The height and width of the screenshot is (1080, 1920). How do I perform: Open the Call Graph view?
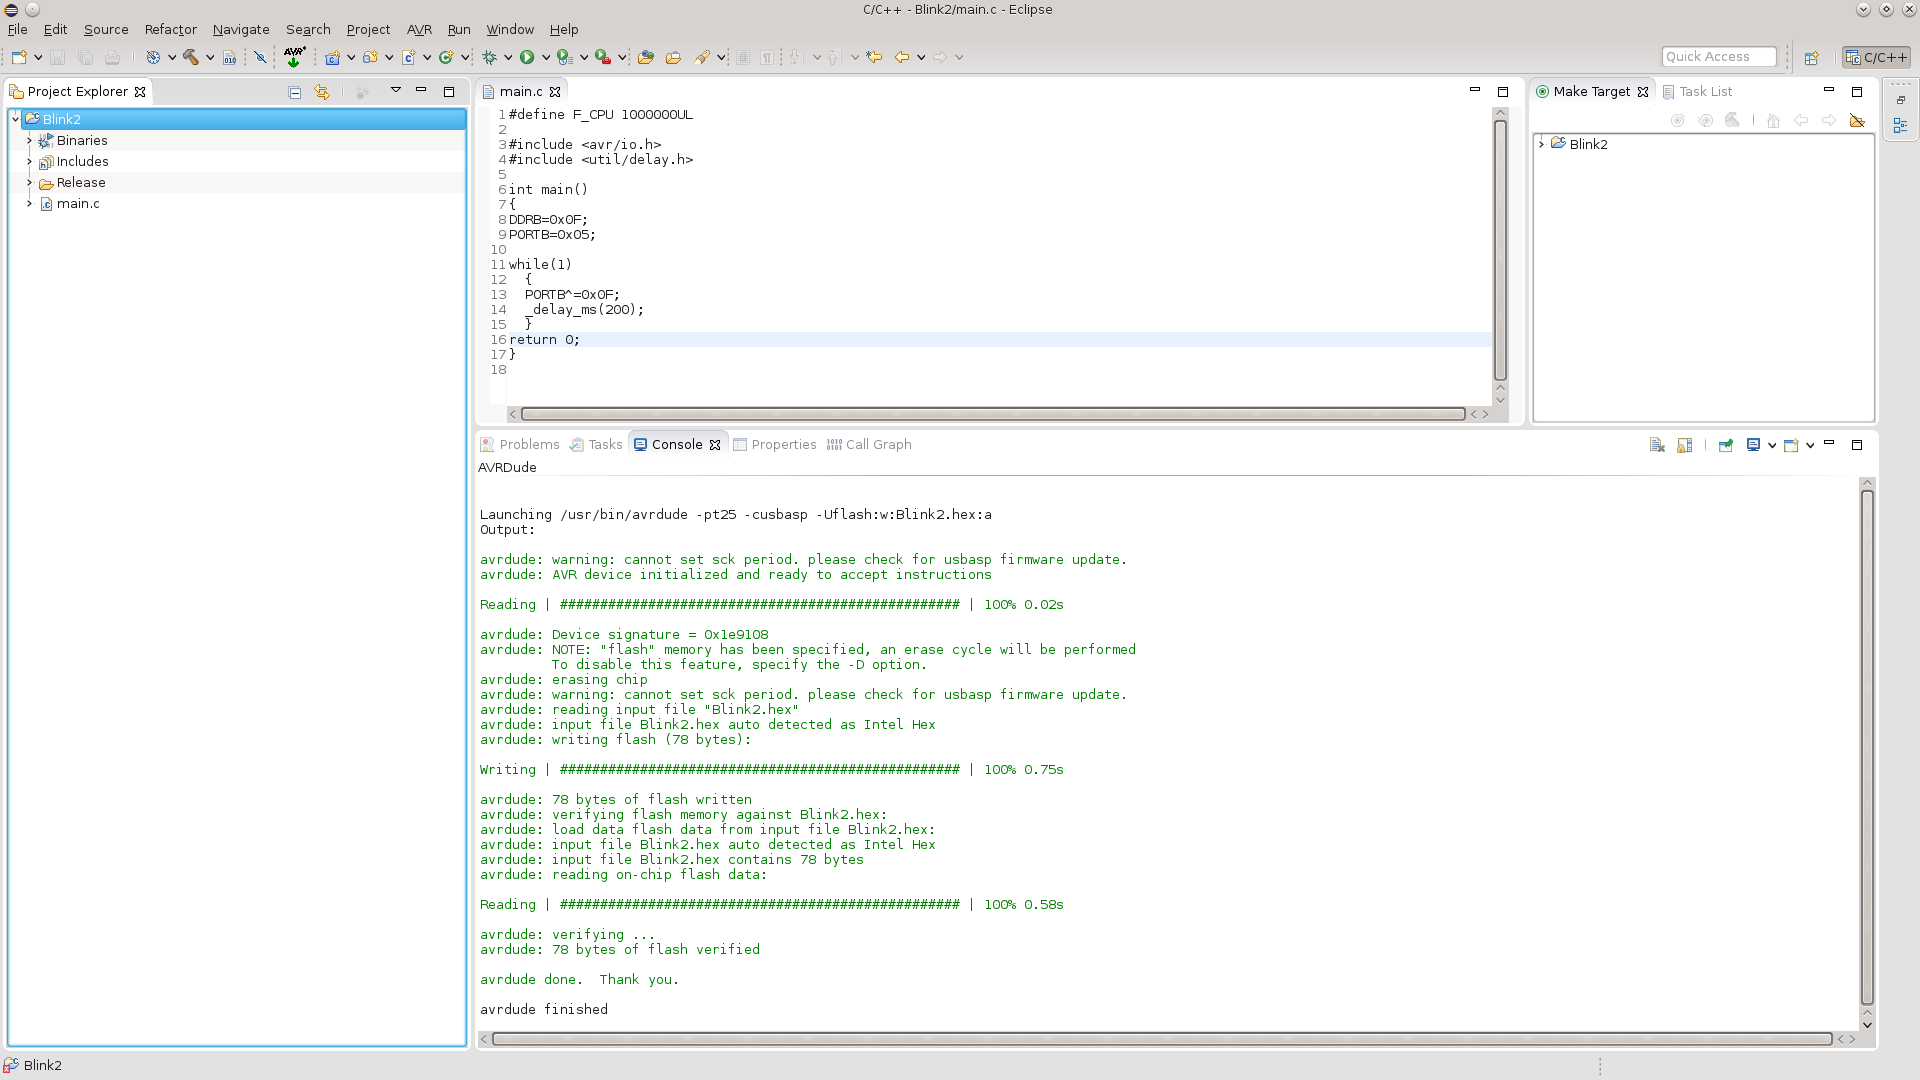[877, 444]
